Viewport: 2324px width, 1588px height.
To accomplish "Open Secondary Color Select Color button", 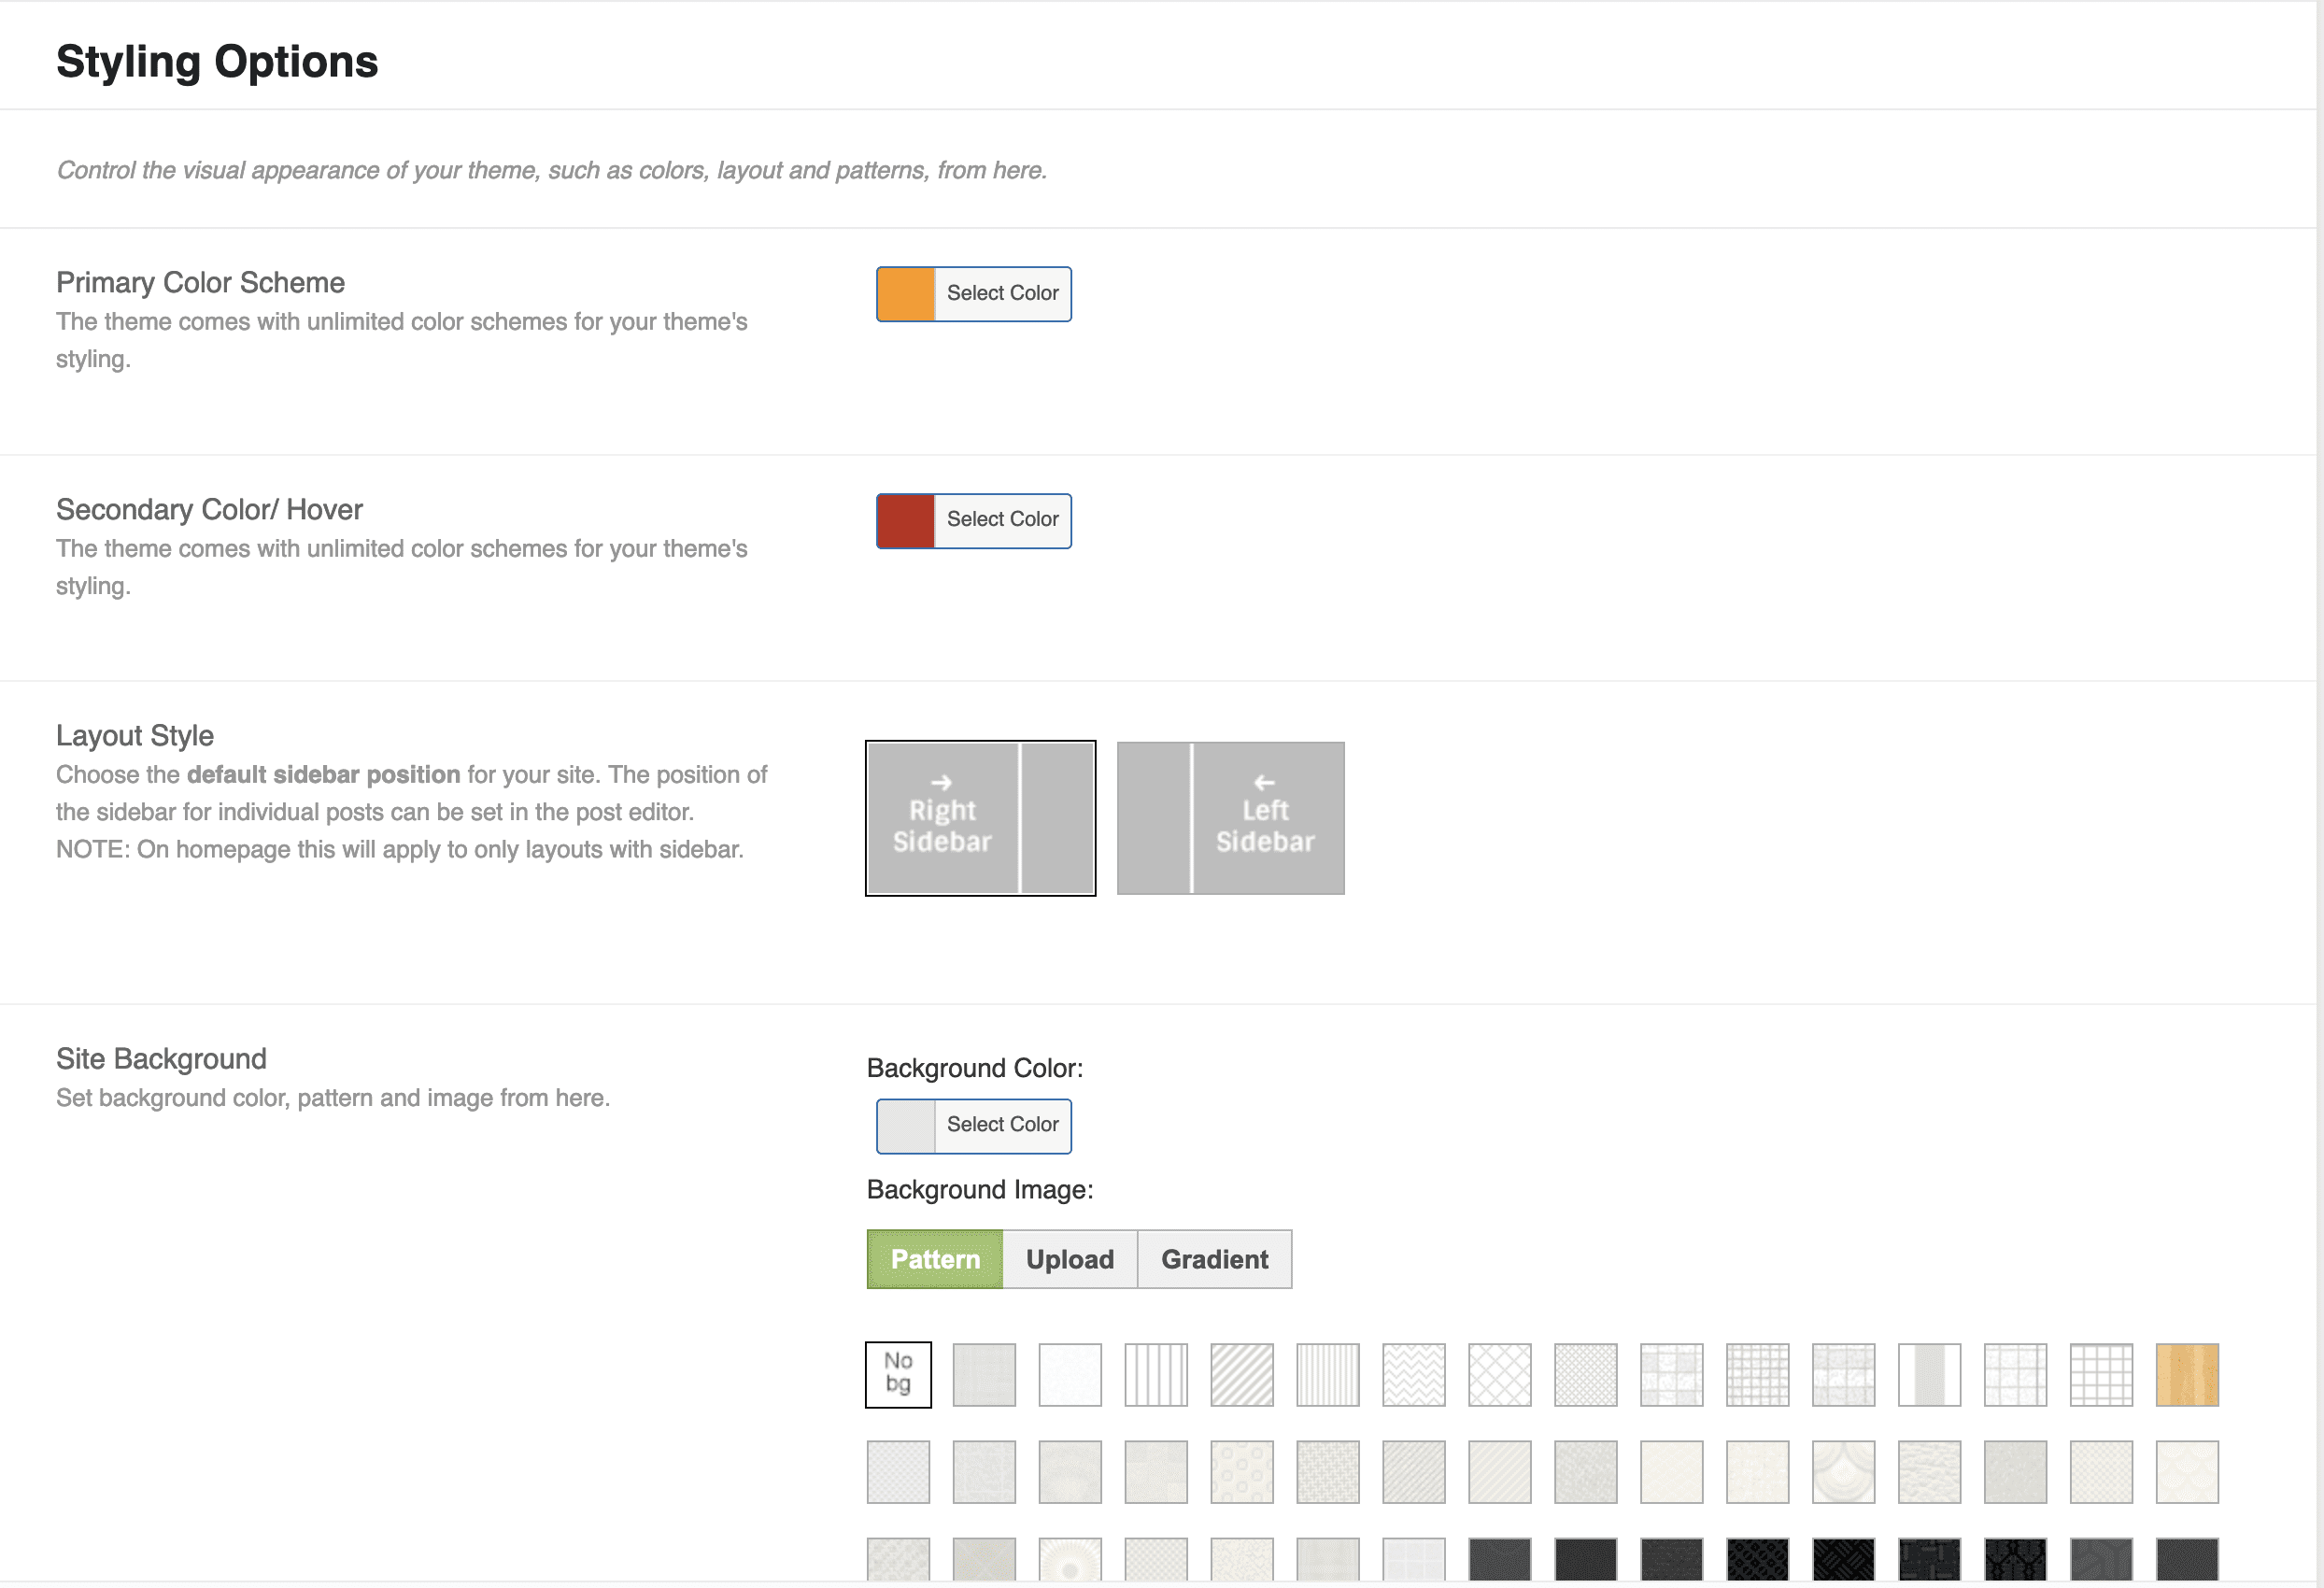I will (1002, 520).
